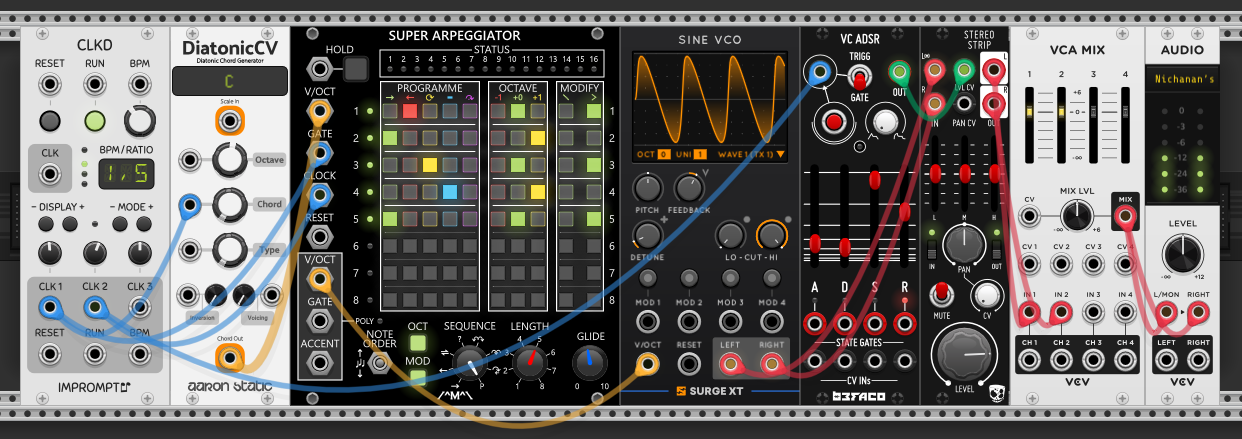Click the Sine VCO PITCH knob
The image size is (1242, 439).
click(648, 186)
